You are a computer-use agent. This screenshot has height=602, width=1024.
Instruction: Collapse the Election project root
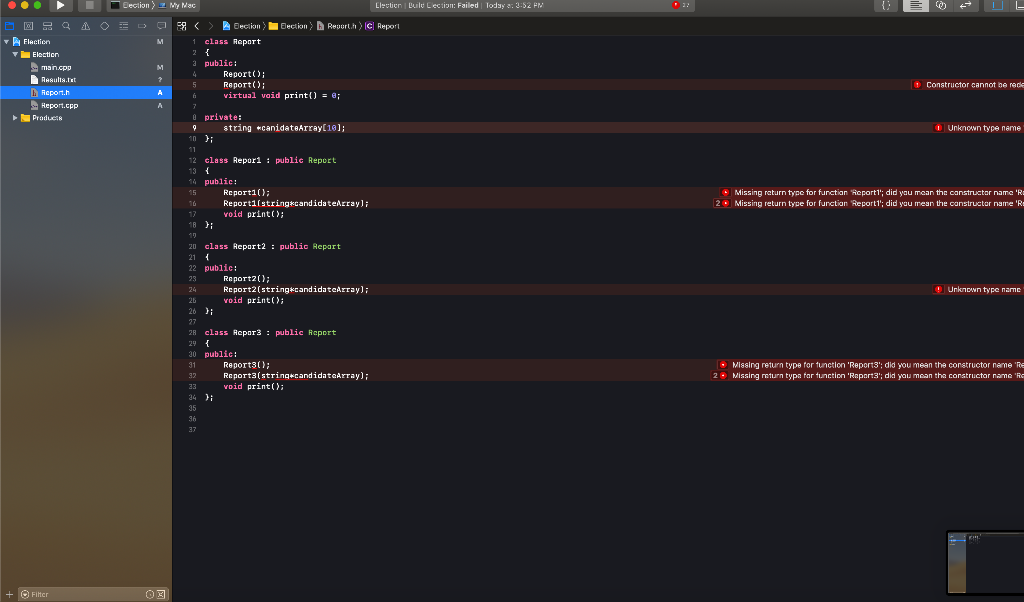(7, 42)
